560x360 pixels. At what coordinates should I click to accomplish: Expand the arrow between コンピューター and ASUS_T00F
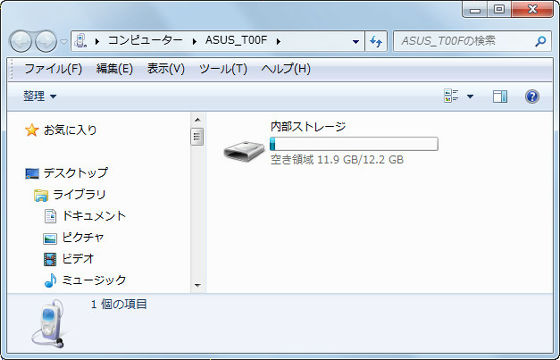tap(194, 41)
